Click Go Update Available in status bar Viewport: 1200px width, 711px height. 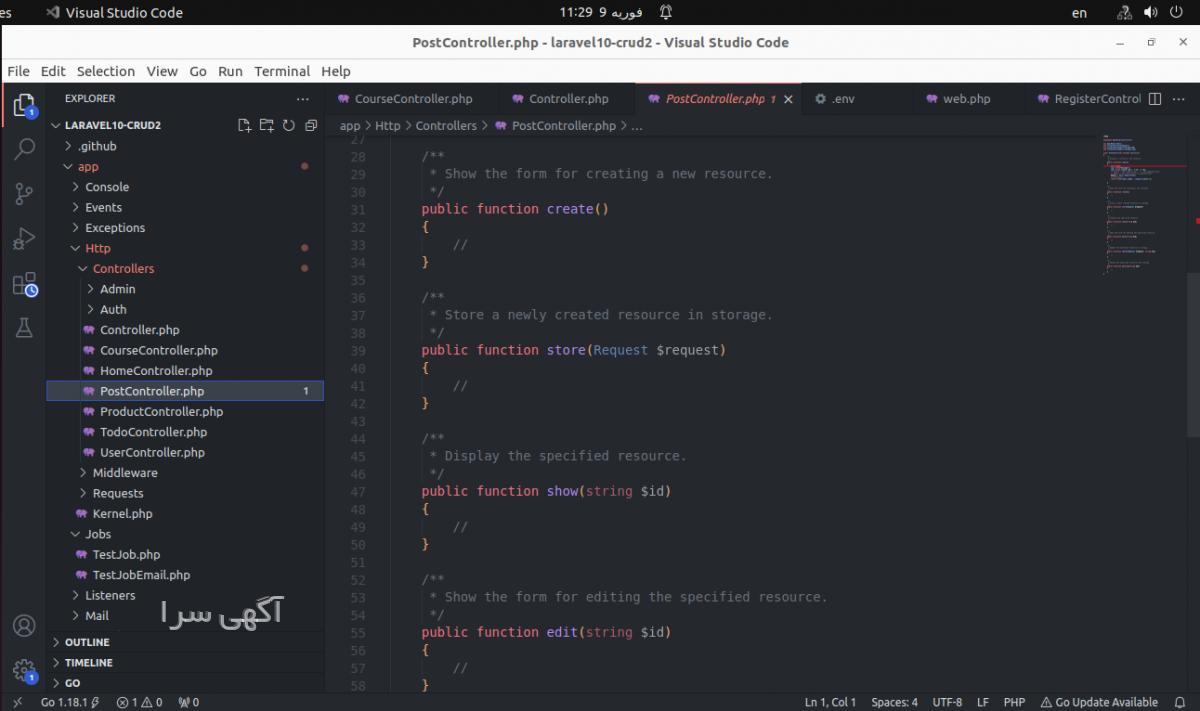click(1099, 702)
